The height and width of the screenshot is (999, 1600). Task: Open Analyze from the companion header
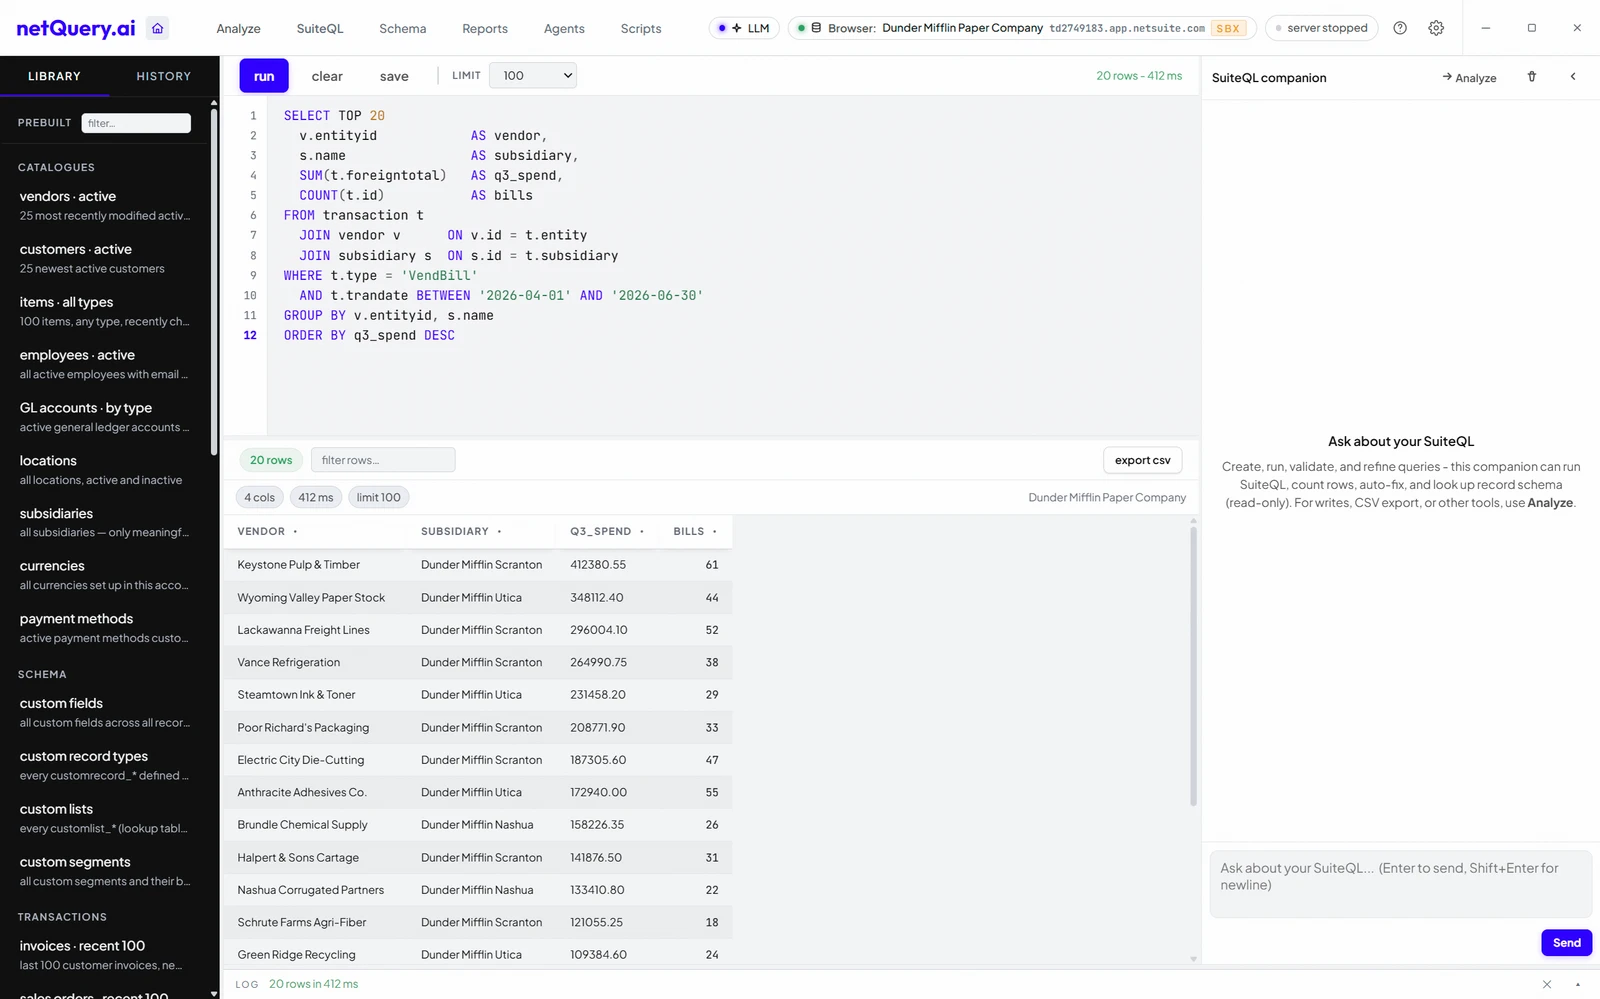[1469, 77]
